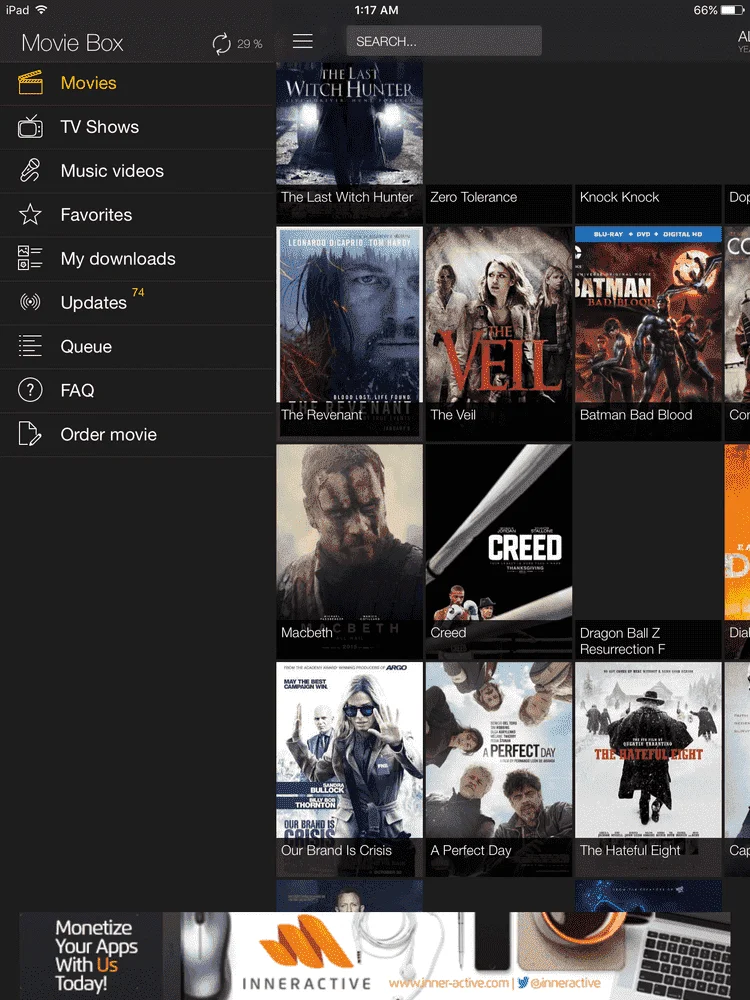This screenshot has width=750, height=1000.
Task: Go to Favorites label
Action: pyautogui.click(x=96, y=215)
